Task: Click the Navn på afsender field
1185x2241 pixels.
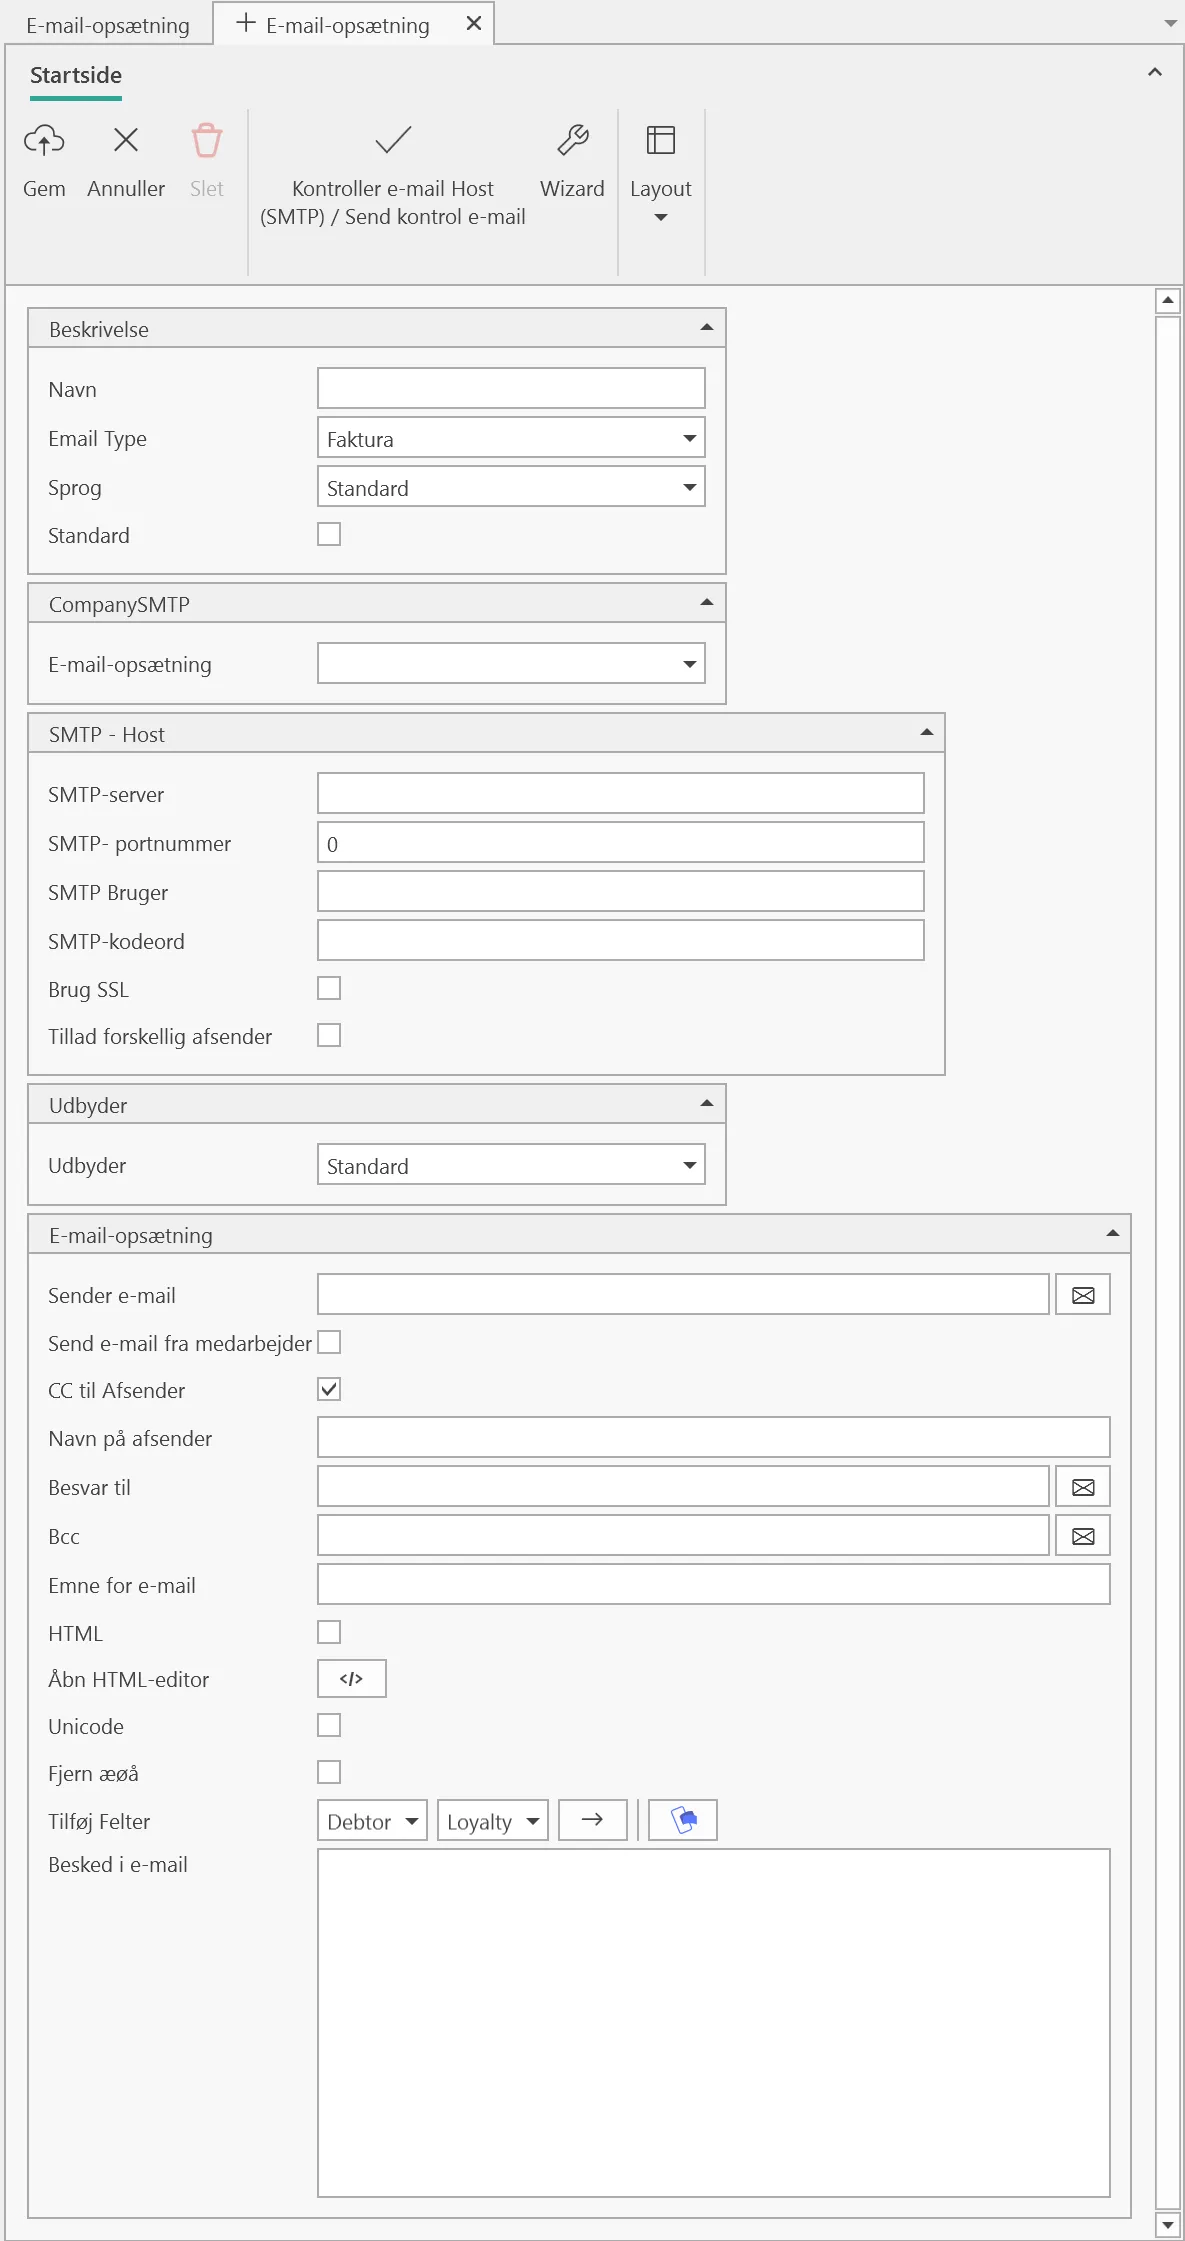Action: click(x=714, y=1437)
